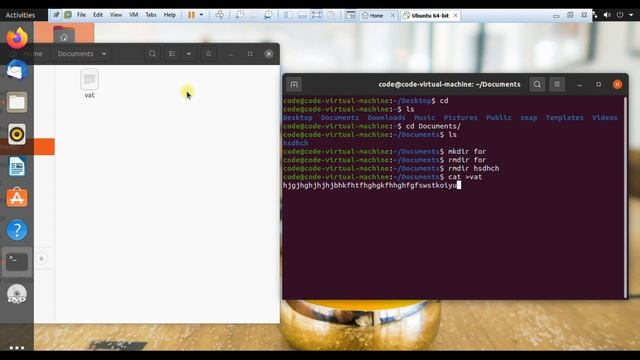Image resolution: width=640 pixels, height=360 pixels.
Task: Open the Help icon in the dock
Action: pyautogui.click(x=17, y=230)
